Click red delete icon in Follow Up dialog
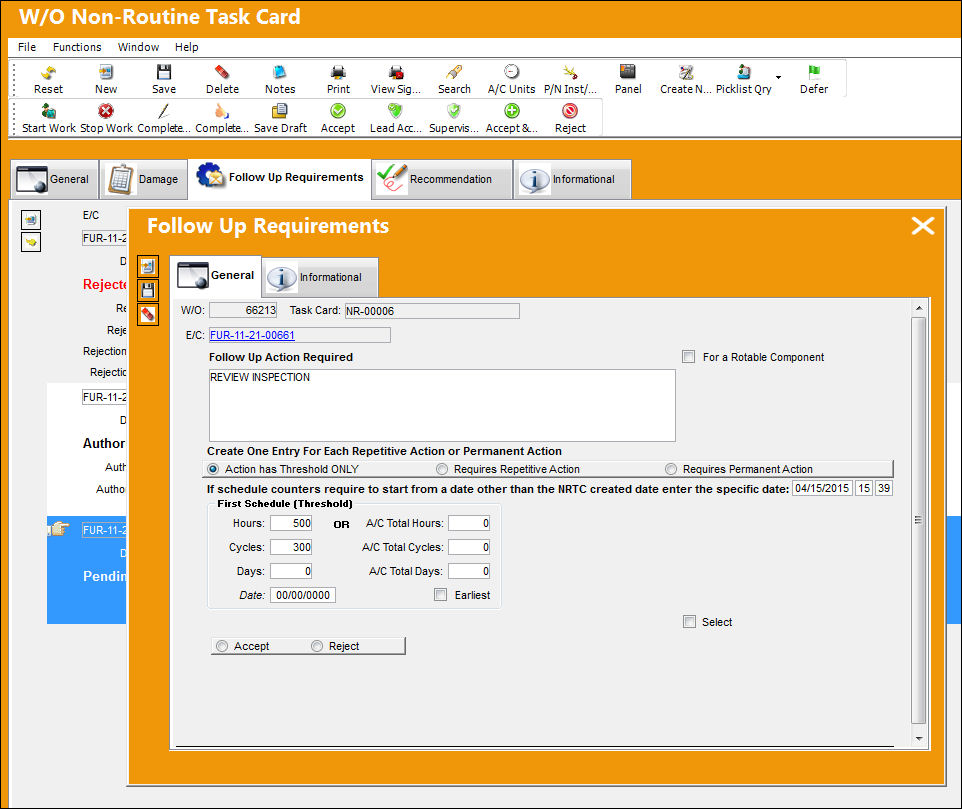The height and width of the screenshot is (809, 962). point(148,315)
